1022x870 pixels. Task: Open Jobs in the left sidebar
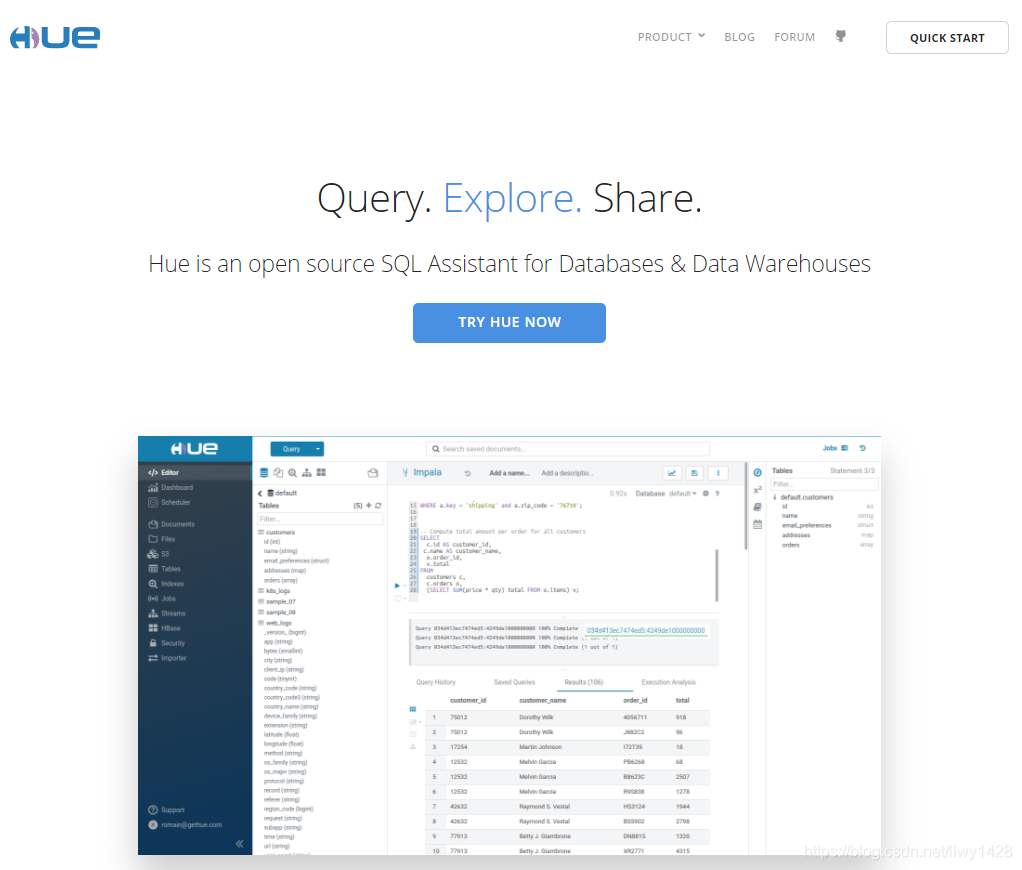[x=161, y=598]
